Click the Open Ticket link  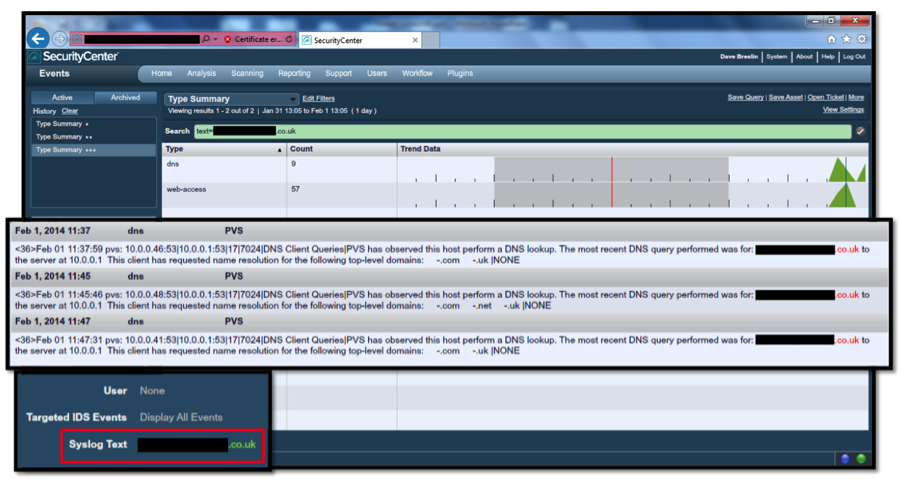pos(825,98)
